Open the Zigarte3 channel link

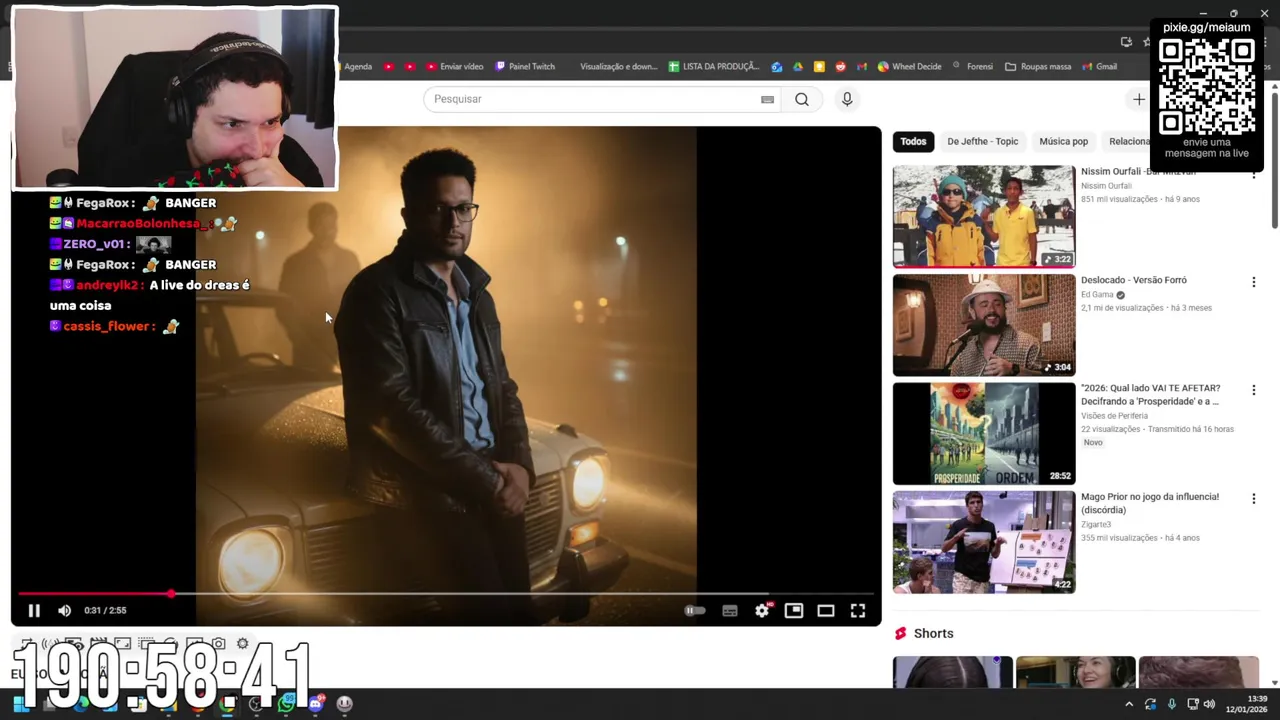point(1096,524)
